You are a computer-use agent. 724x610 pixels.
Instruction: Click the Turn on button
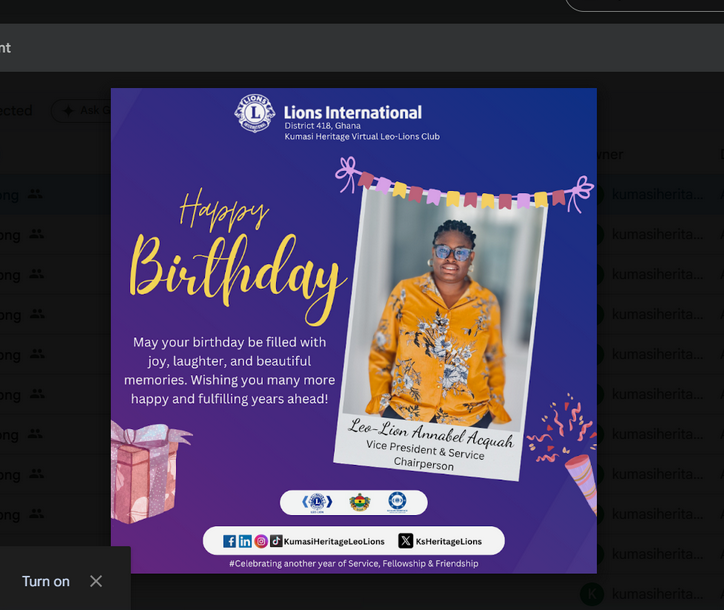tap(46, 581)
